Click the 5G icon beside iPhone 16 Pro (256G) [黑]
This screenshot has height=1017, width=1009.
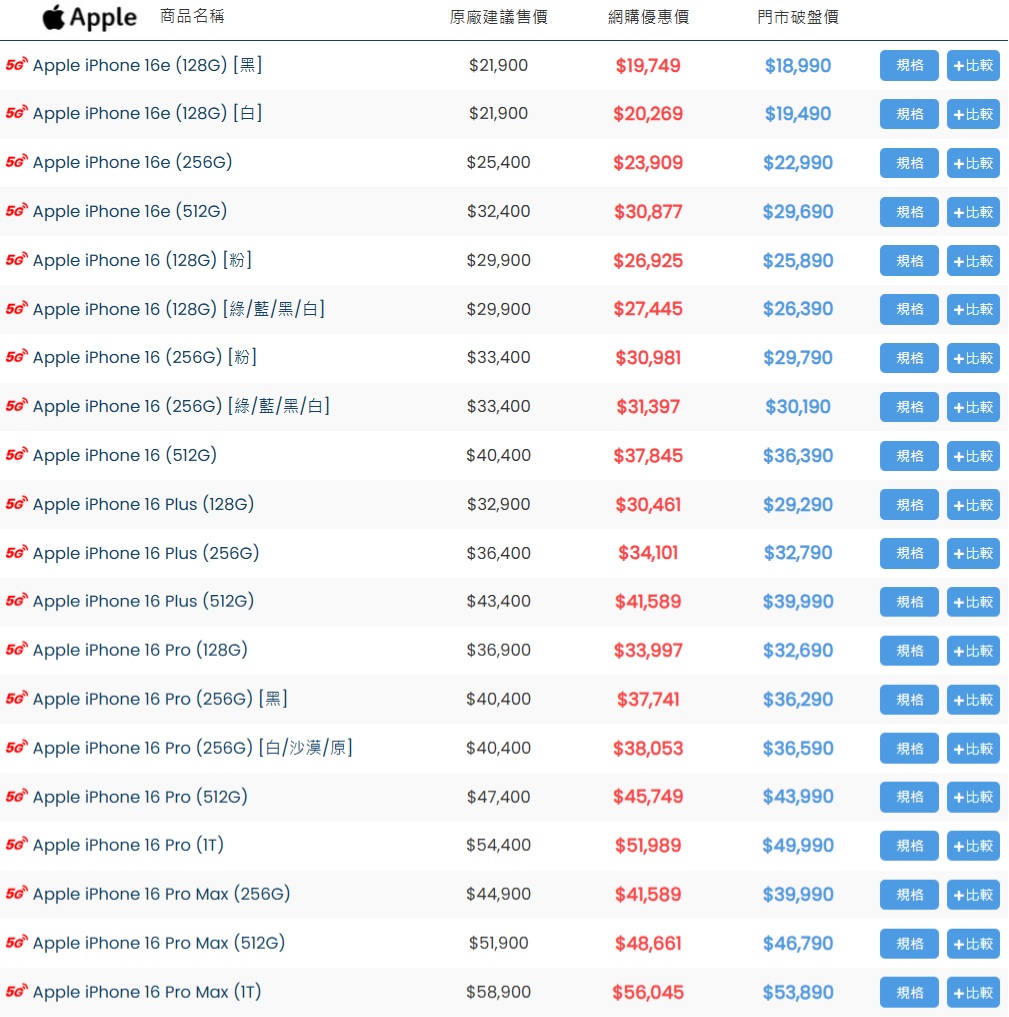click(16, 699)
